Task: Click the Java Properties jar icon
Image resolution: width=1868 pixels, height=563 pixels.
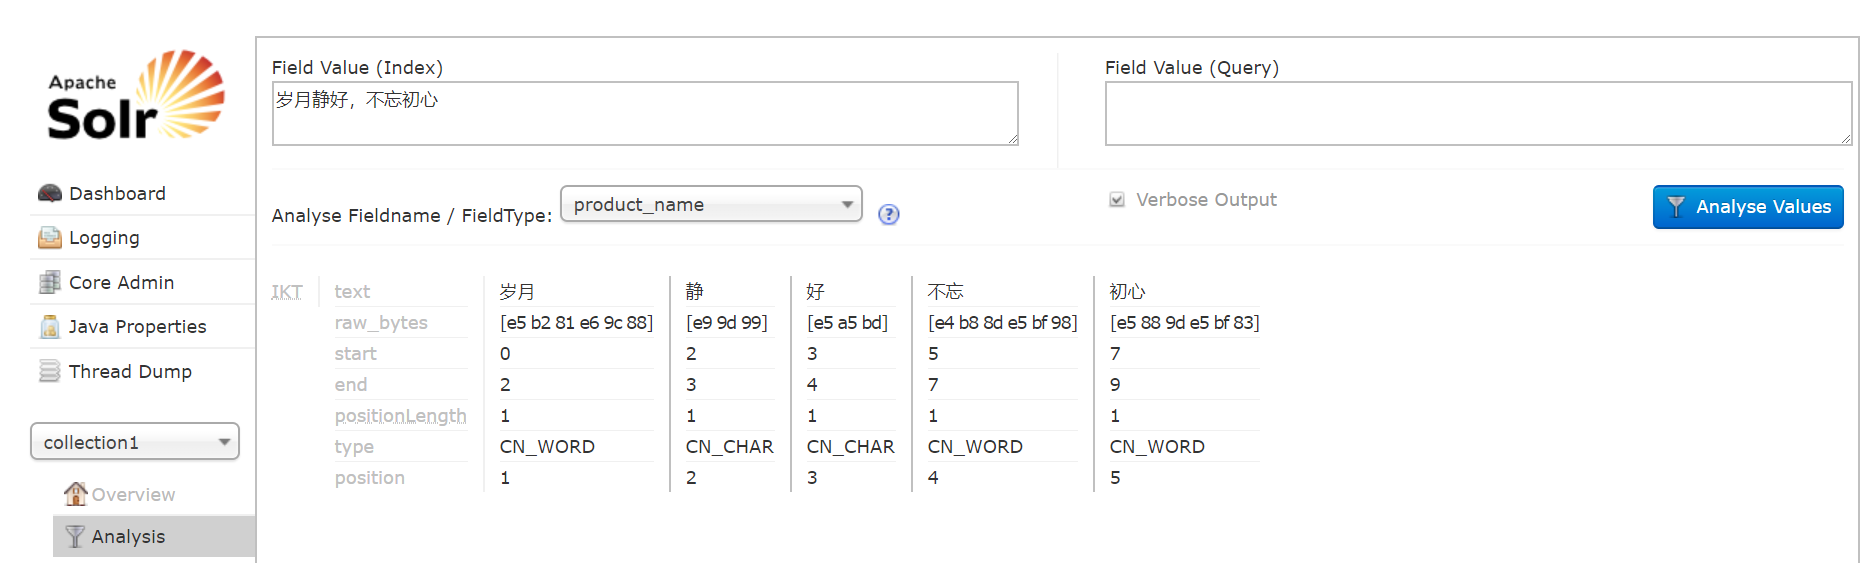Action: (49, 326)
